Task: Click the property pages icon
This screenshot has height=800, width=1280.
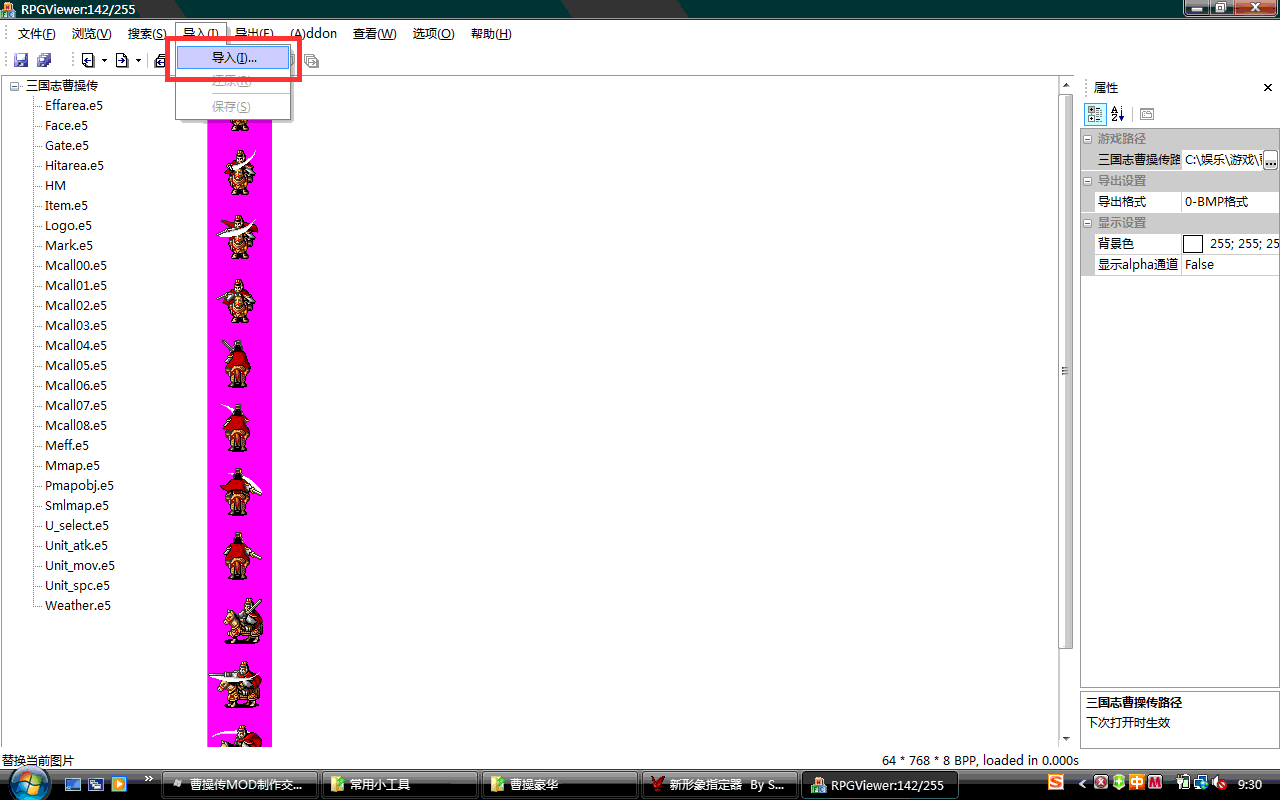Action: tap(1147, 114)
